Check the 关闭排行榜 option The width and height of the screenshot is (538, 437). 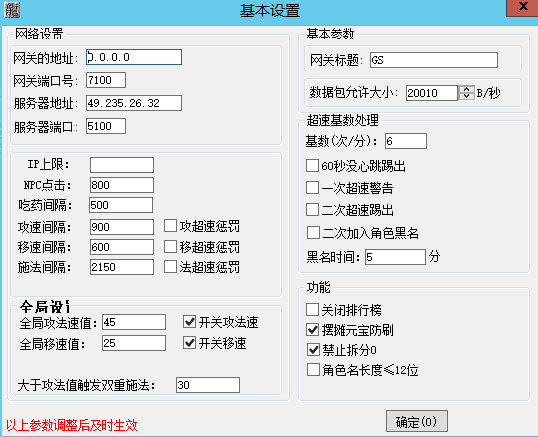(x=312, y=309)
